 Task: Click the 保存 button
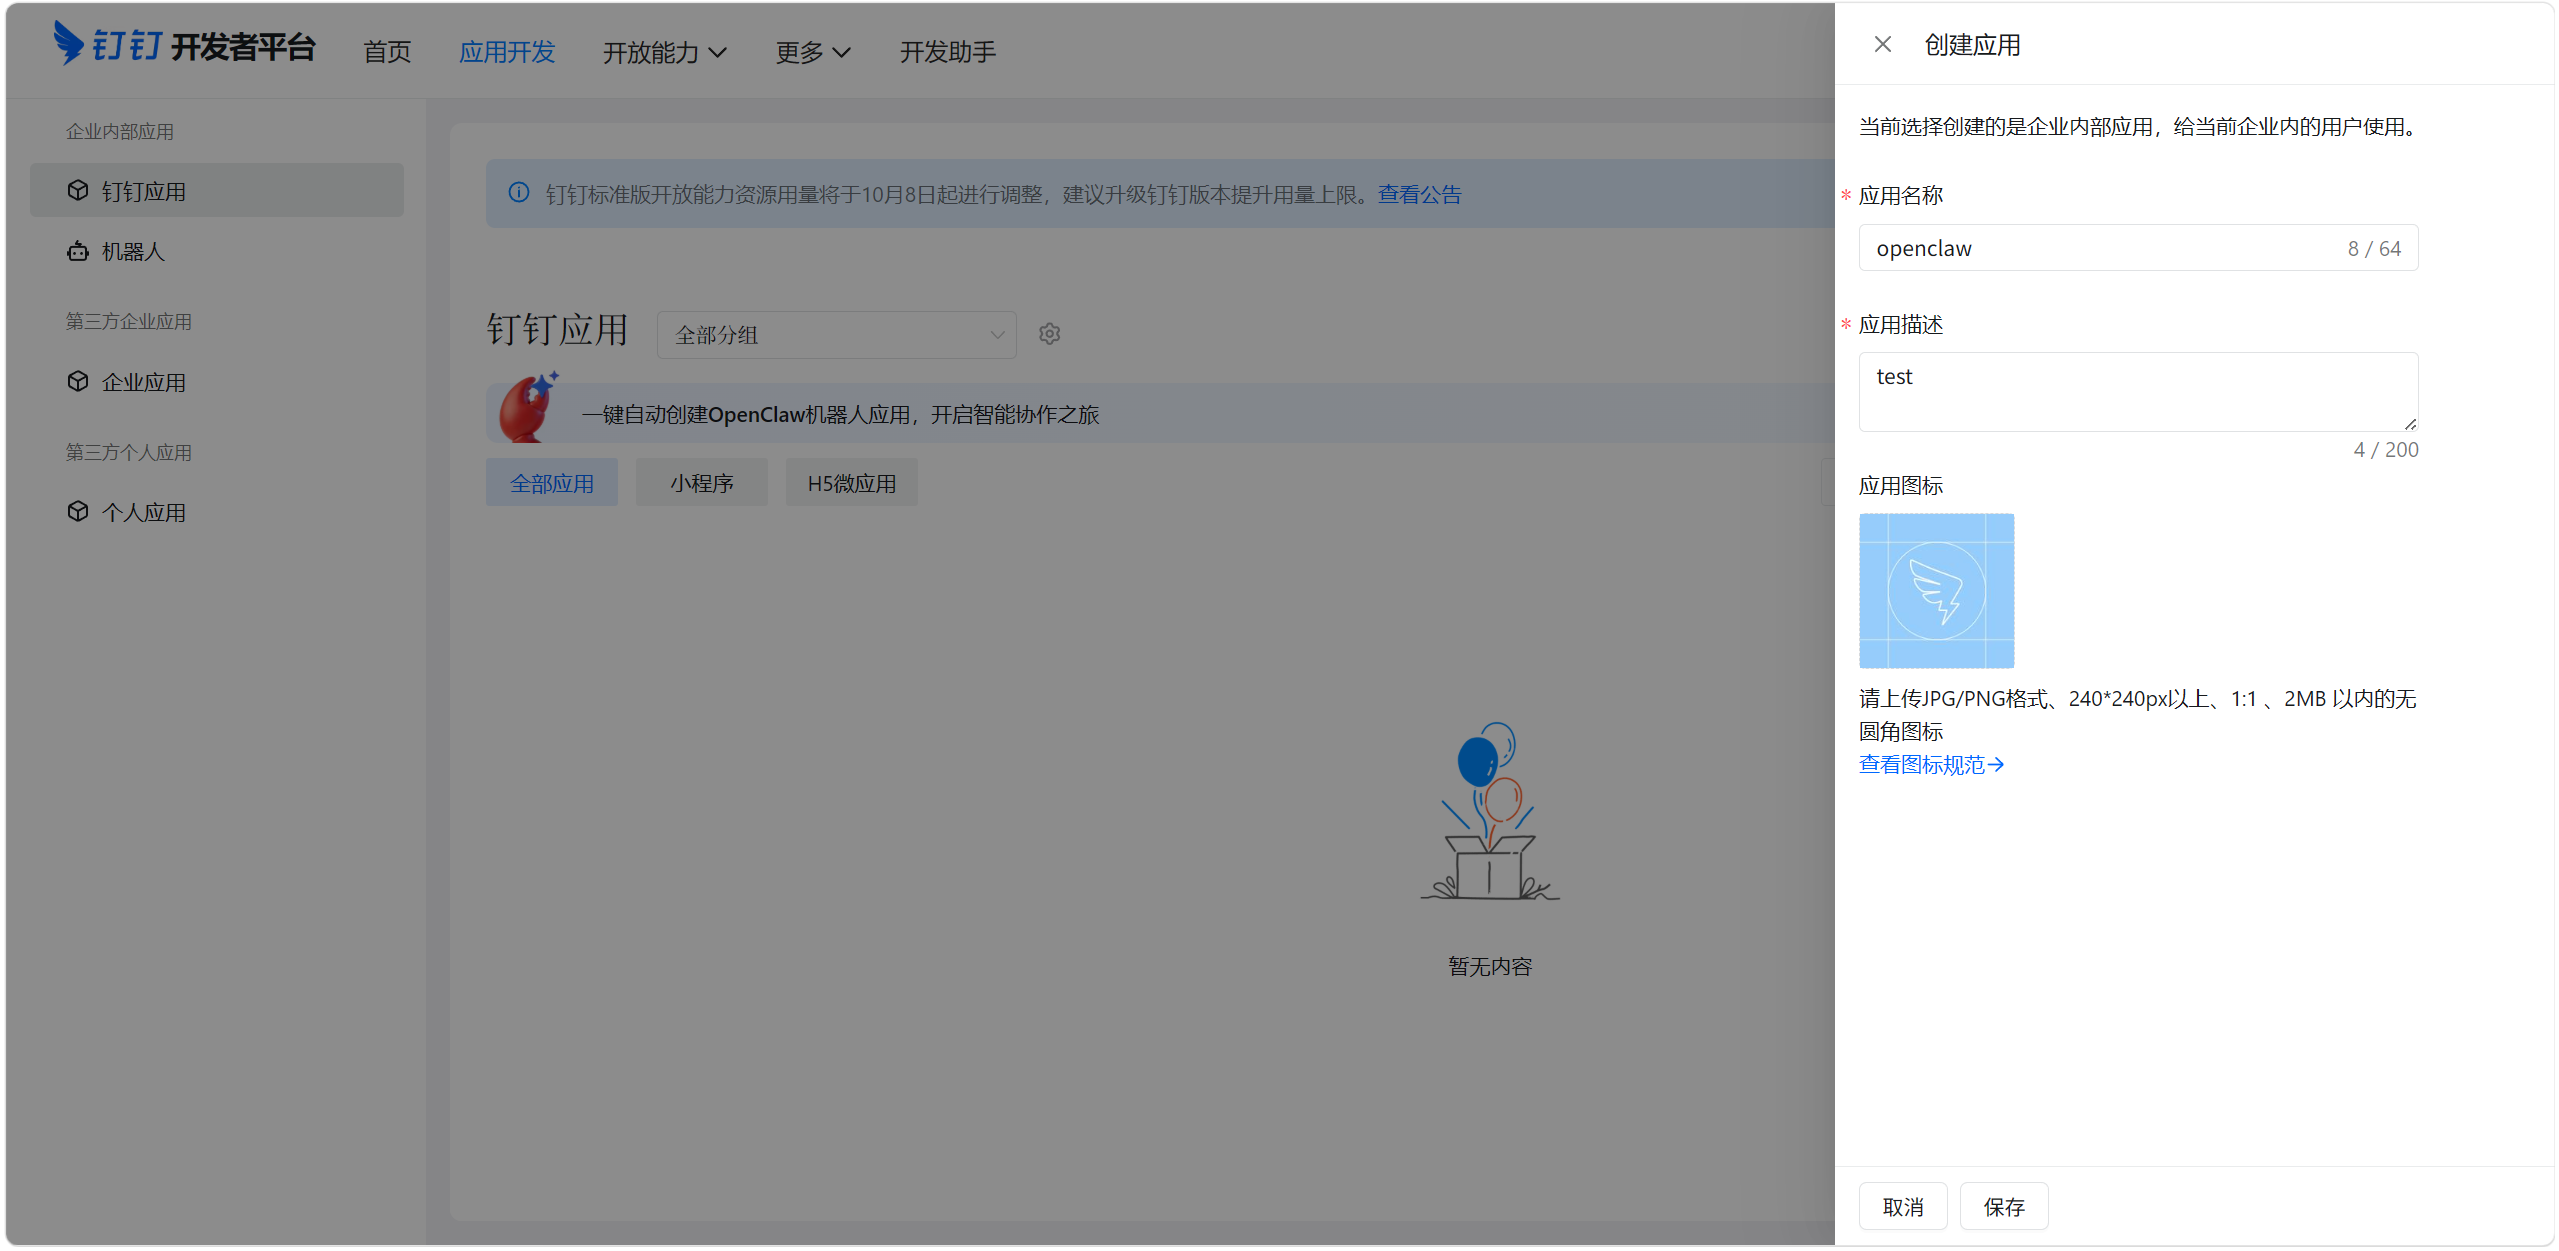[2003, 1207]
